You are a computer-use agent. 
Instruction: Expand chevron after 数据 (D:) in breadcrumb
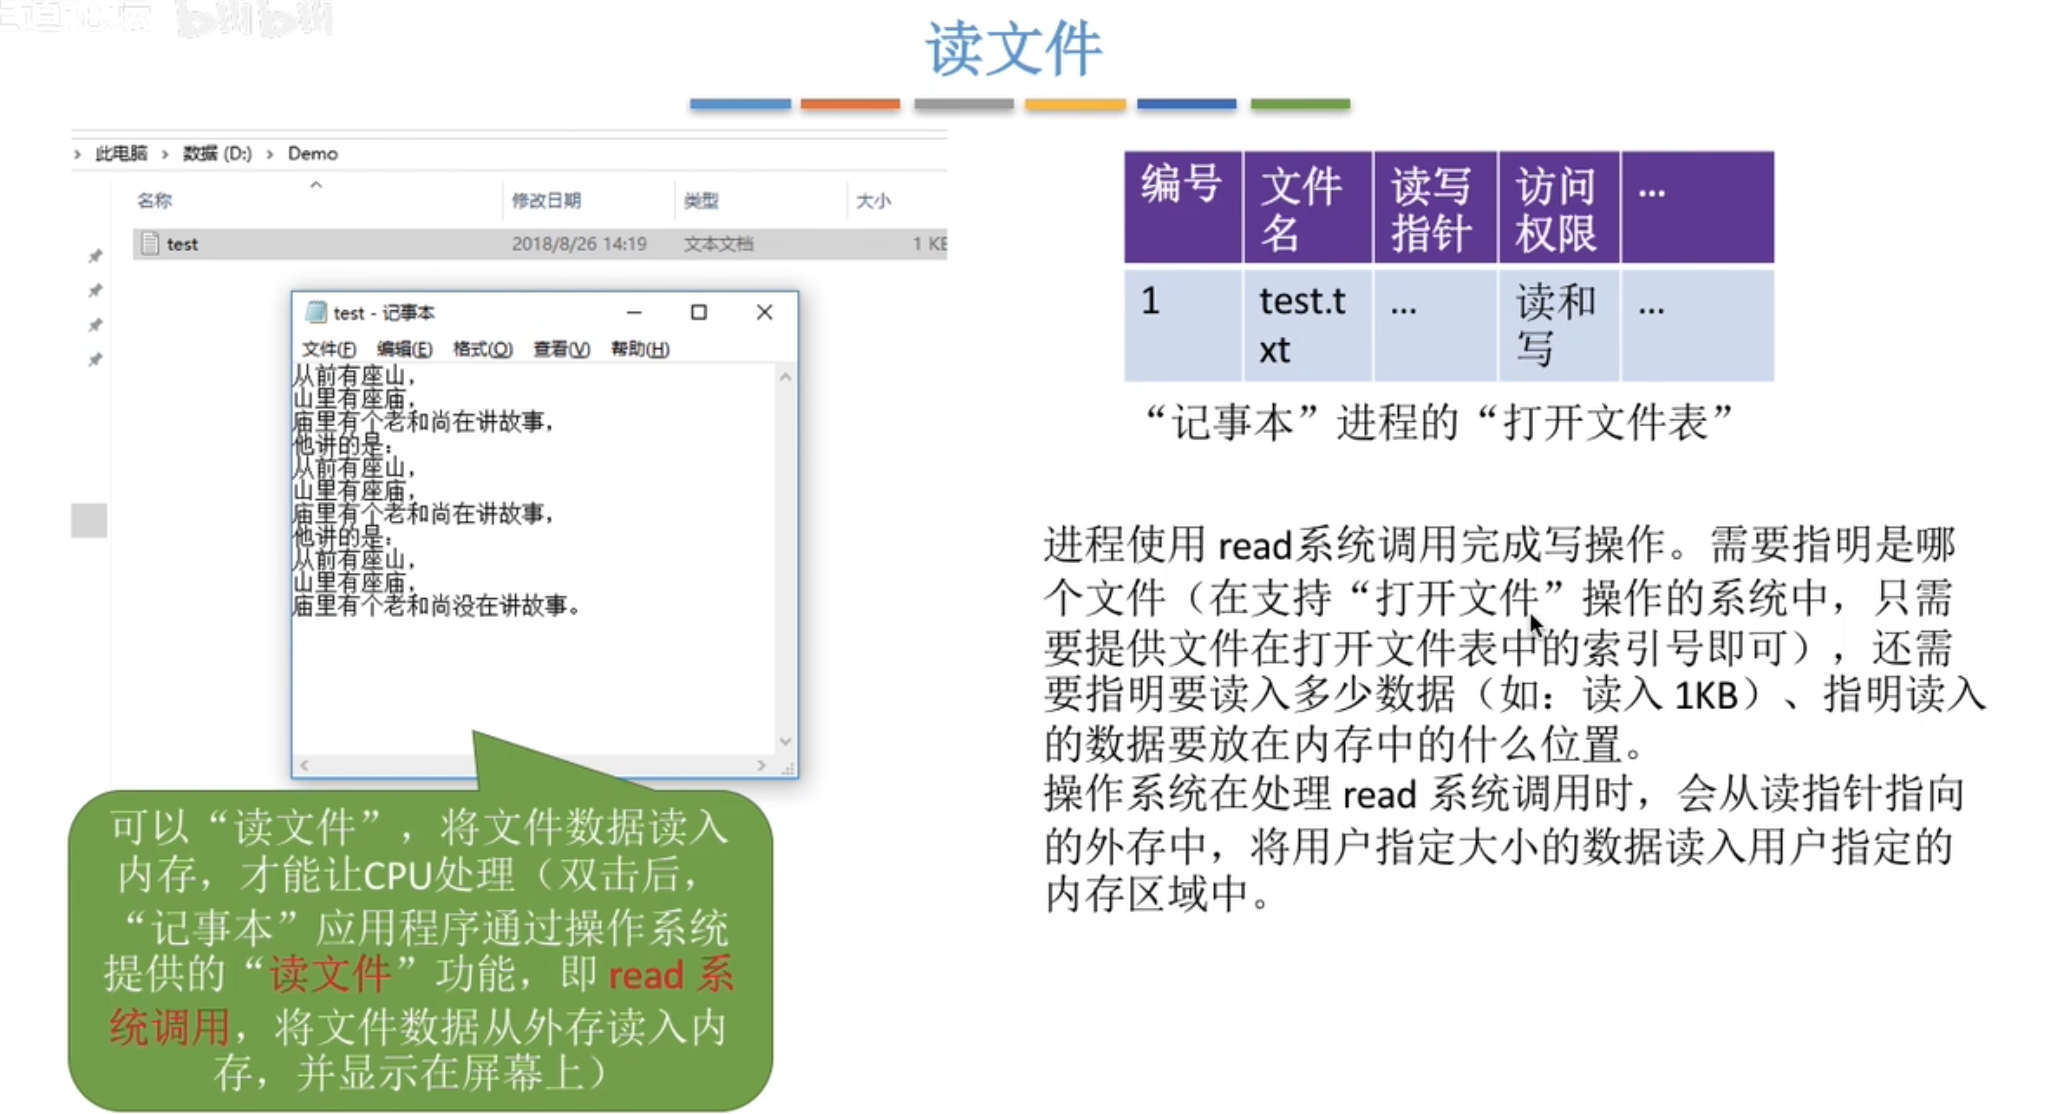click(270, 154)
